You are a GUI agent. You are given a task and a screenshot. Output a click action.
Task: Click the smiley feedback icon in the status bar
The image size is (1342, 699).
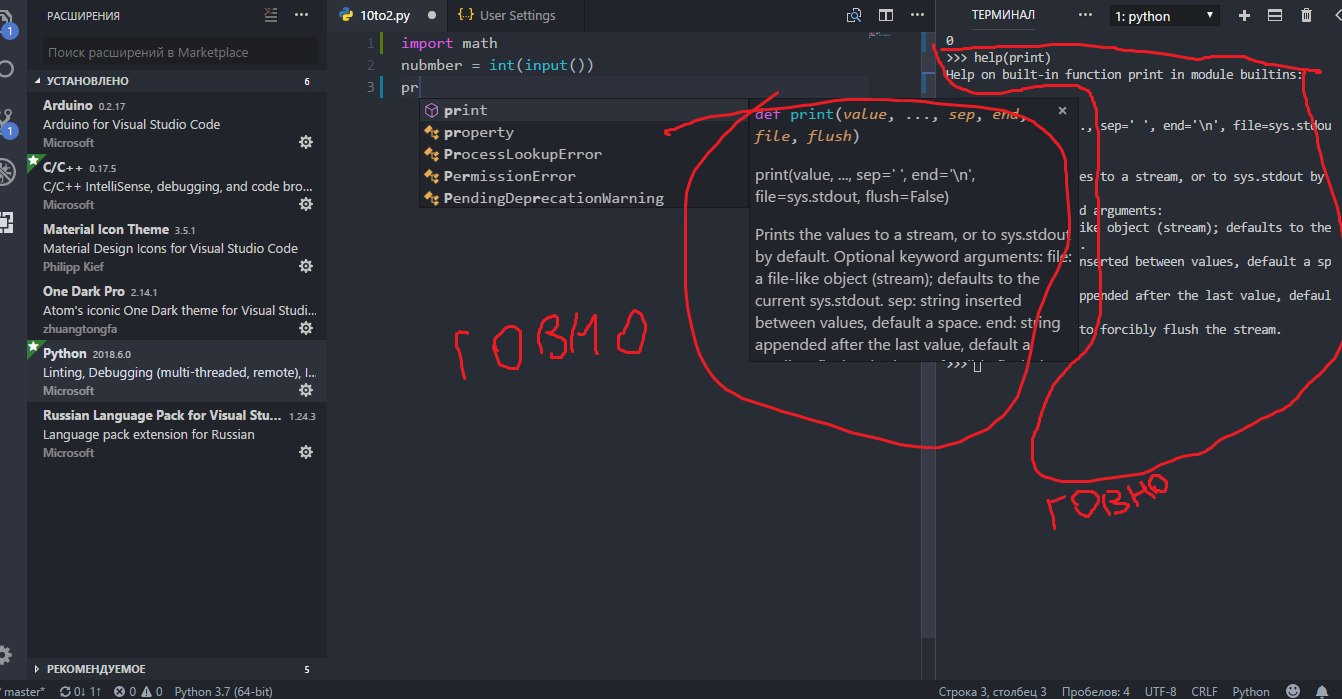pos(1293,691)
